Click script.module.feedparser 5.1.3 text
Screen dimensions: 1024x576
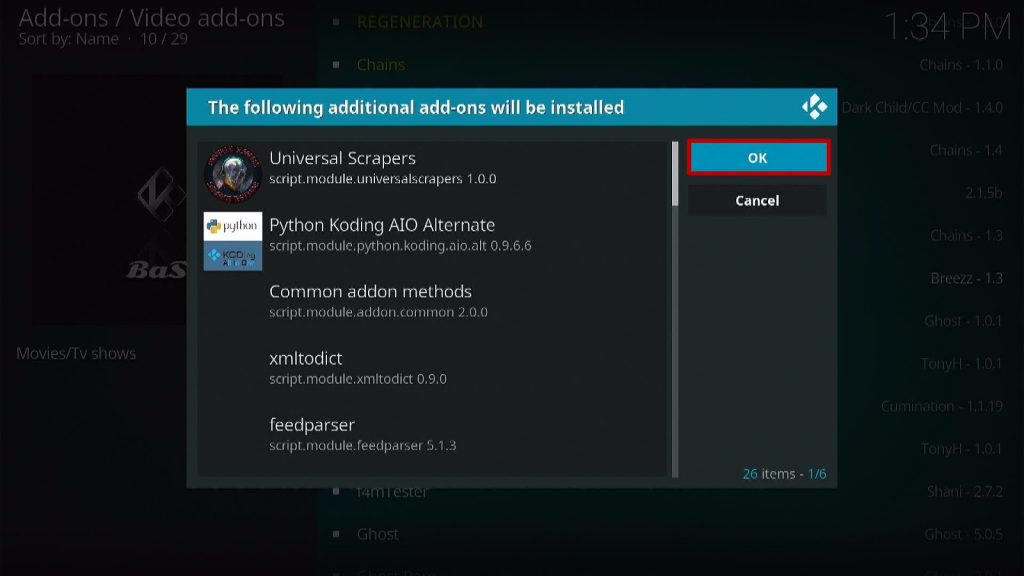(362, 445)
